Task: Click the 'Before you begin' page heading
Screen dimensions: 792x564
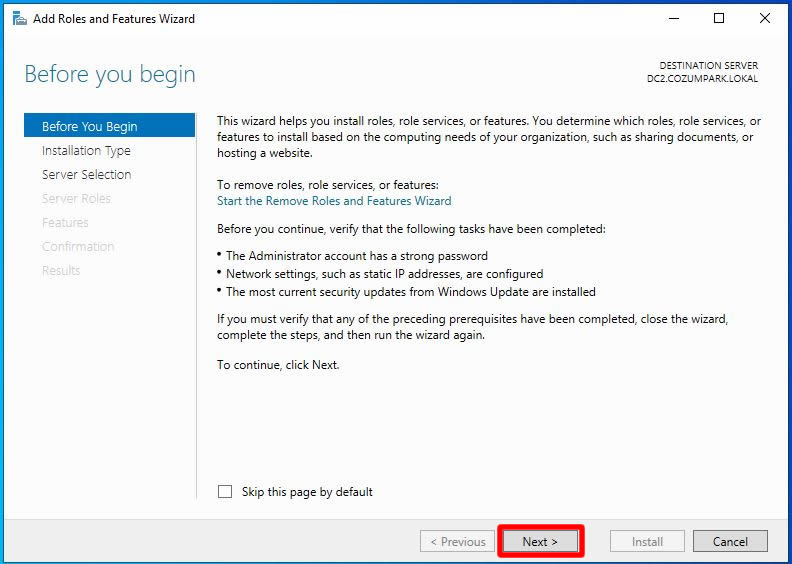Action: (x=110, y=75)
